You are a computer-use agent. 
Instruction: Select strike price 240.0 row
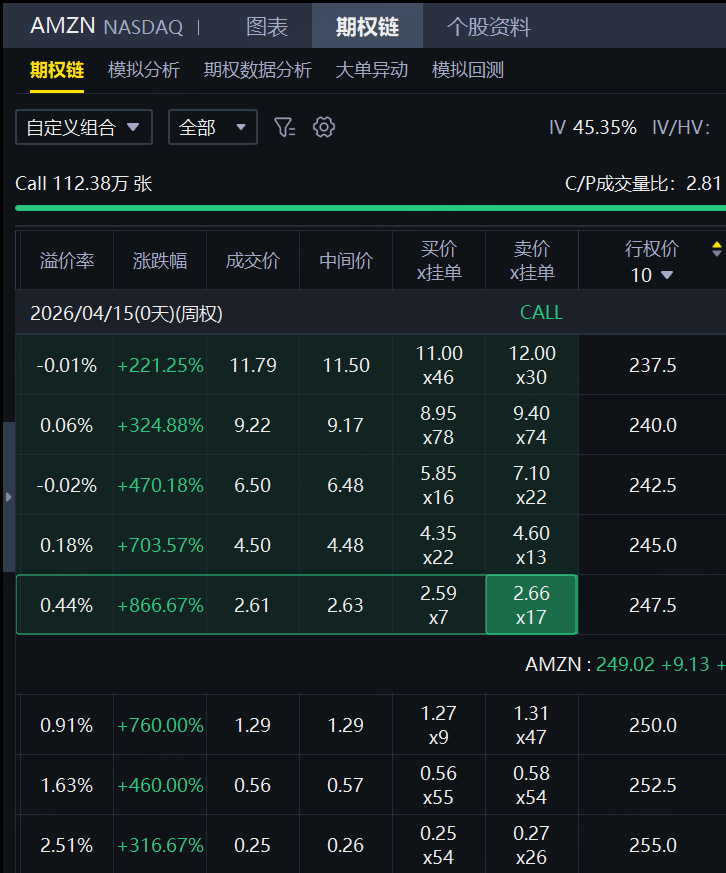653,425
